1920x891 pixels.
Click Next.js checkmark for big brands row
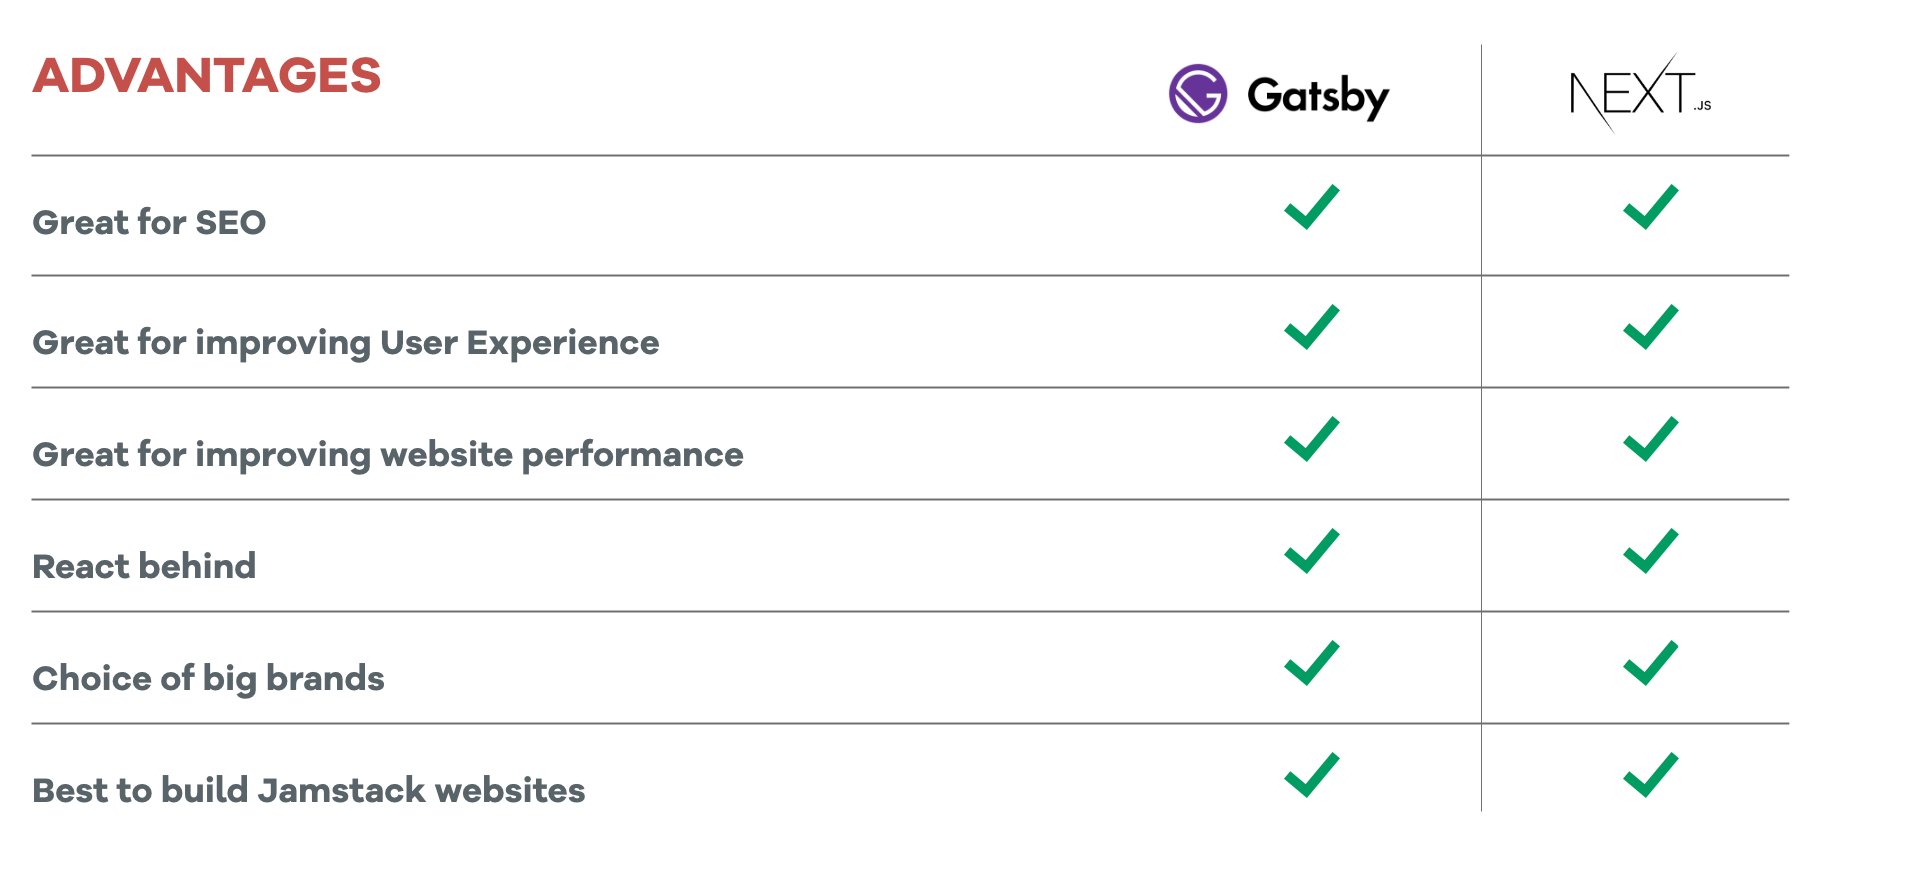[1650, 664]
